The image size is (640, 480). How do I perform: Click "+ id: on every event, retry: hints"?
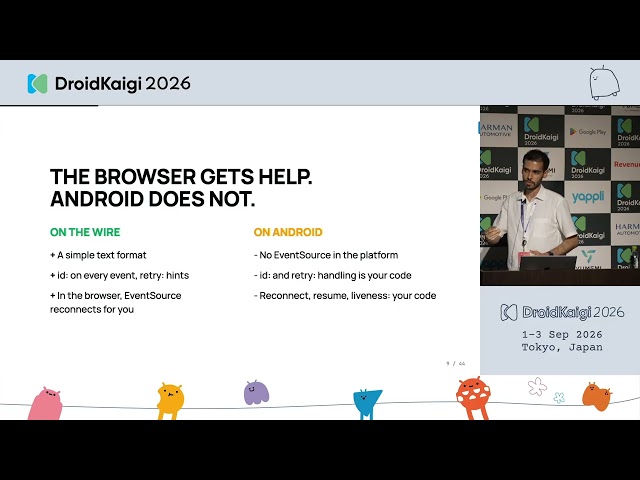tap(119, 276)
